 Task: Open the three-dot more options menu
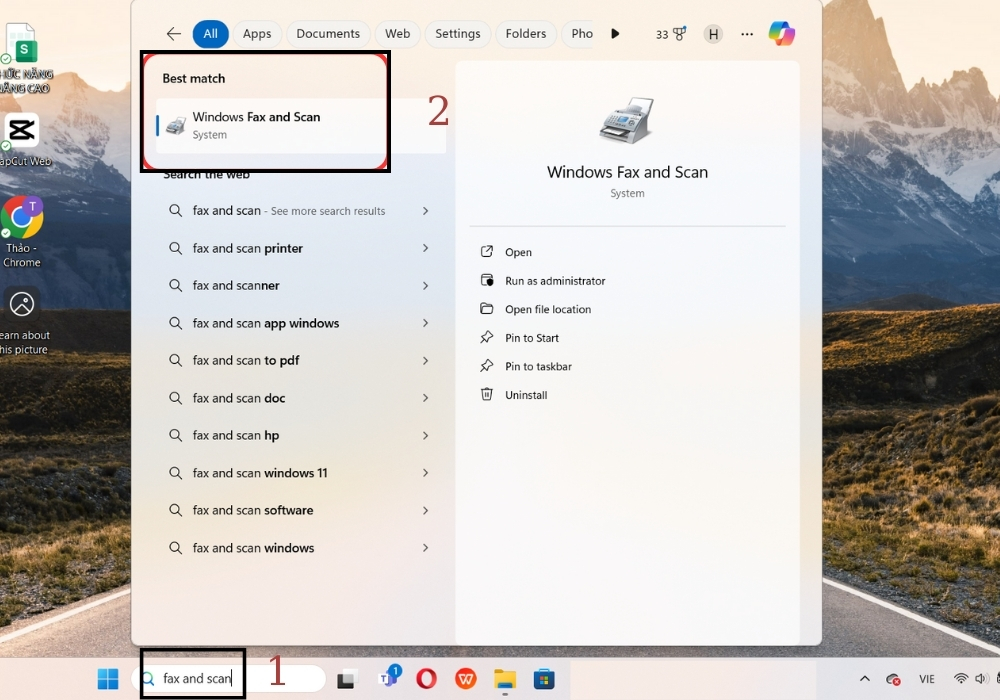click(747, 34)
